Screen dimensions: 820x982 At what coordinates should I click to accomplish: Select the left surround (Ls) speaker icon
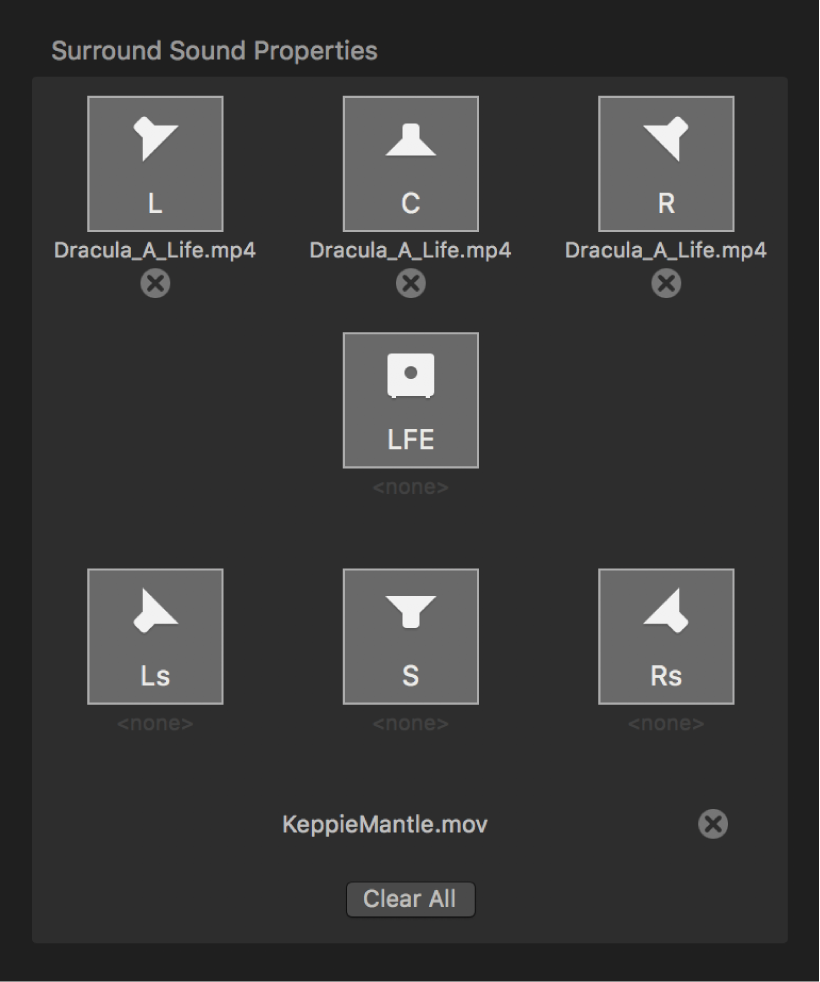tap(155, 635)
